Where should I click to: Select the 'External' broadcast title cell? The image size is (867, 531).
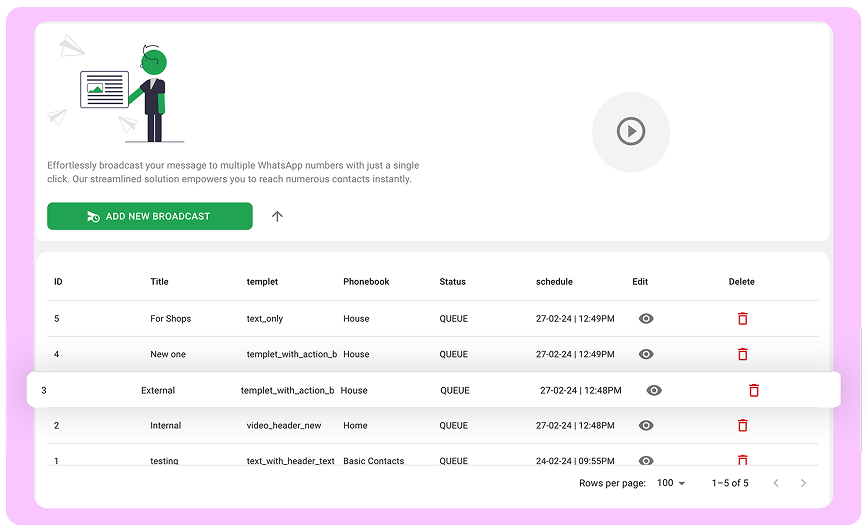[x=158, y=390]
